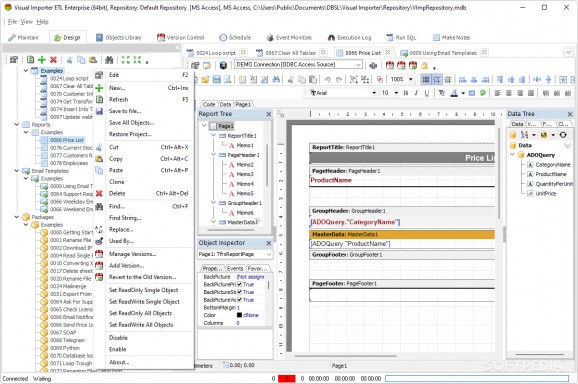Click the black Color clNone swatch
The image size is (578, 384).
point(239,315)
